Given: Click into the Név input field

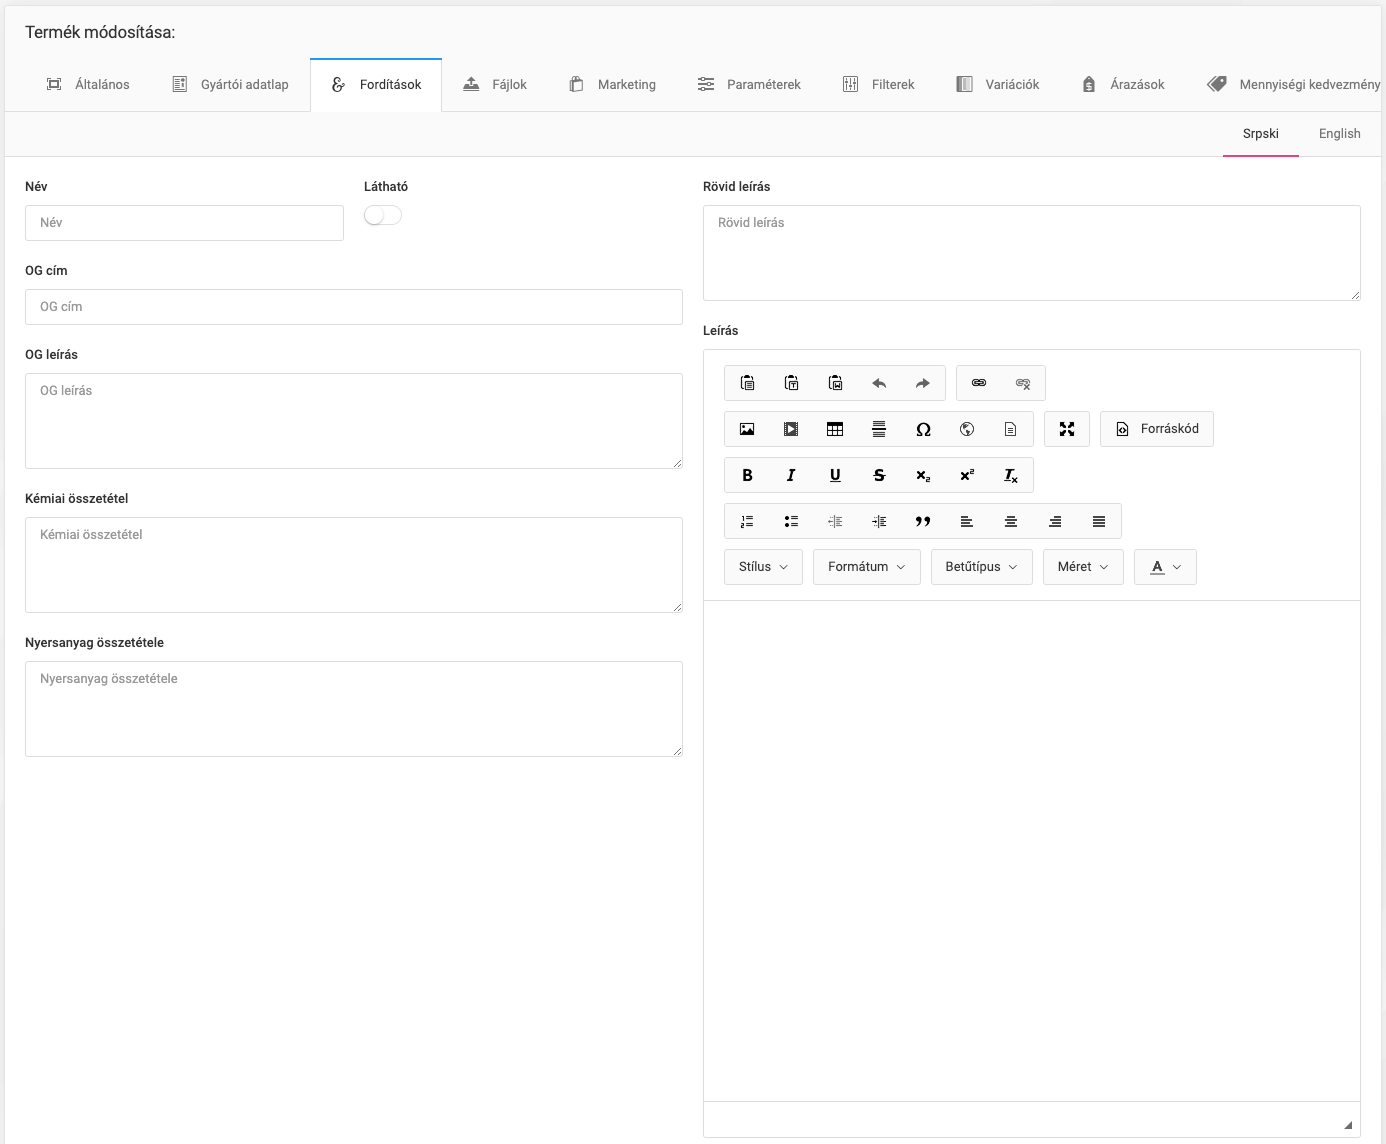Looking at the screenshot, I should 184,223.
